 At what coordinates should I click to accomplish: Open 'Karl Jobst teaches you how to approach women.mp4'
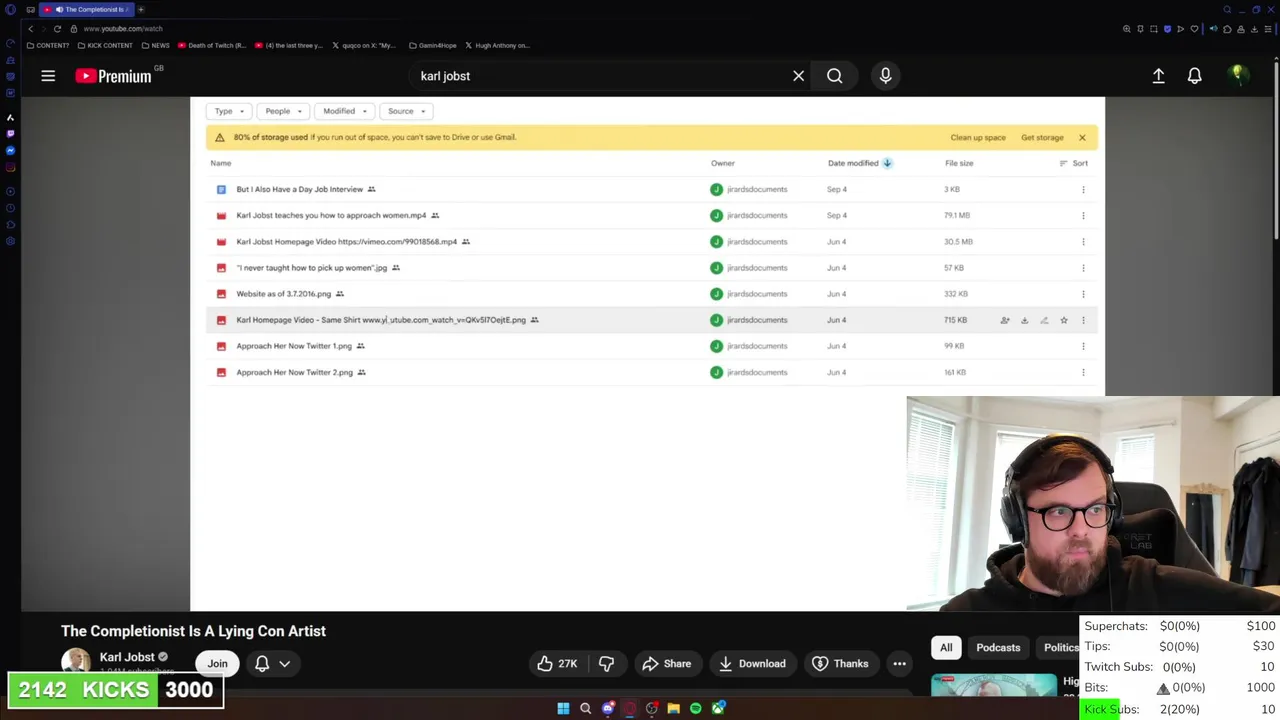point(331,215)
